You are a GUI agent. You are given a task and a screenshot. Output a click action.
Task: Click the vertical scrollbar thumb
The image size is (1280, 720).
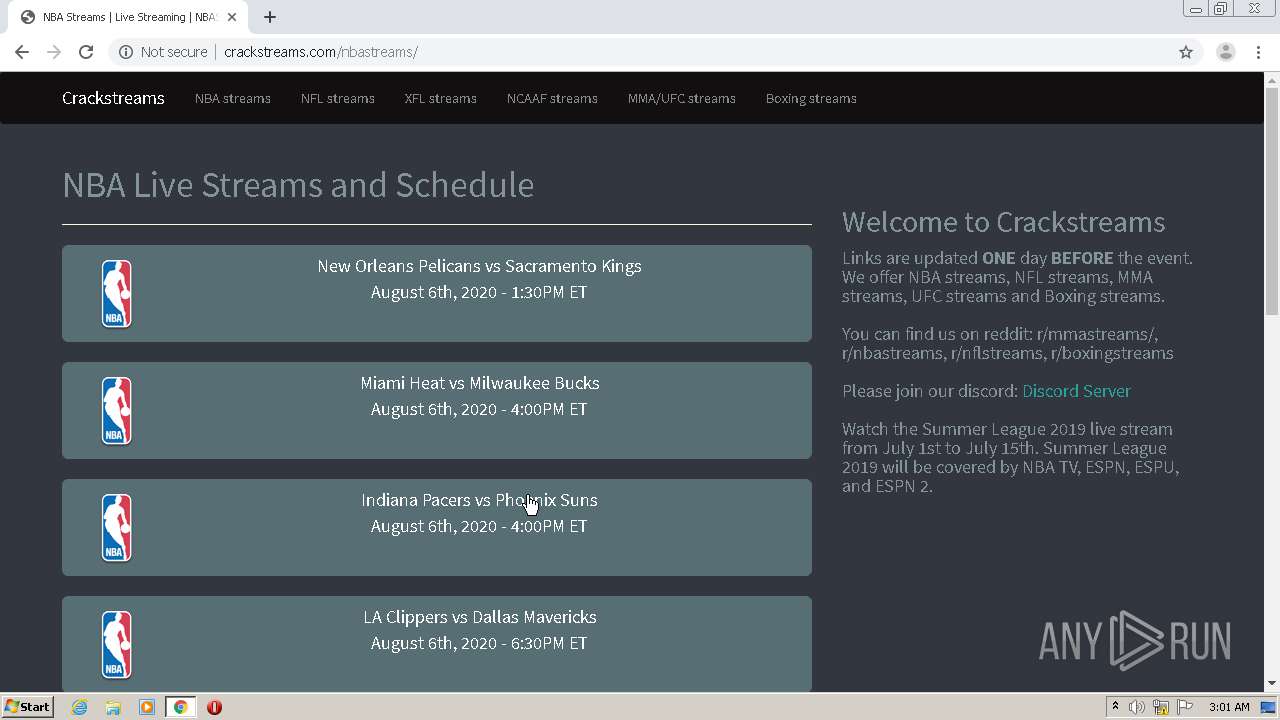click(1272, 202)
